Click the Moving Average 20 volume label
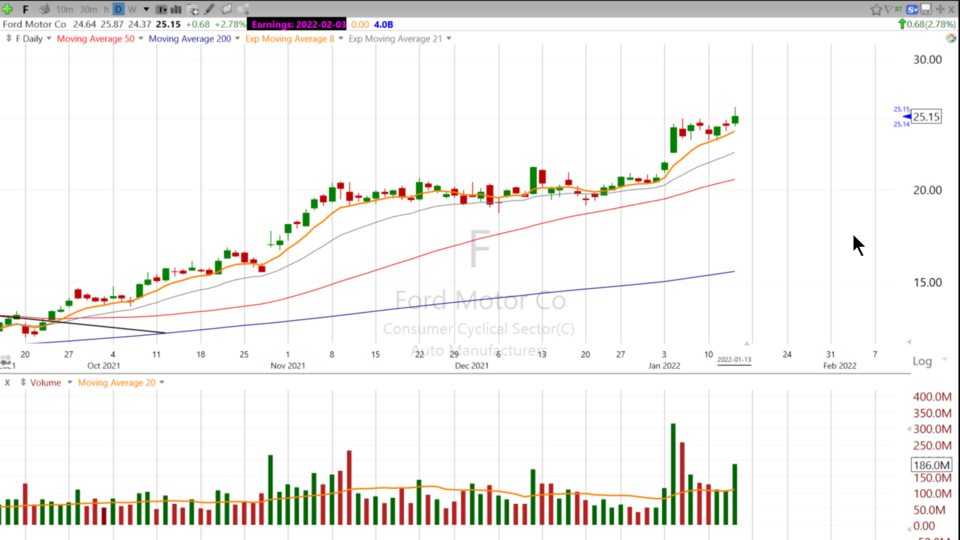The width and height of the screenshot is (960, 540). [116, 383]
